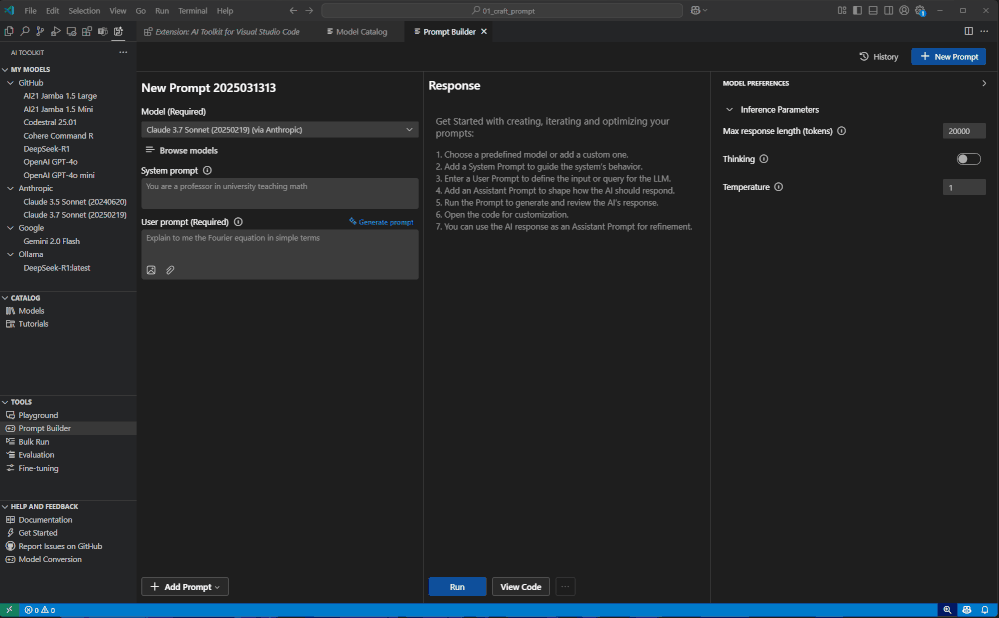Click the Max response length input field

(x=963, y=131)
